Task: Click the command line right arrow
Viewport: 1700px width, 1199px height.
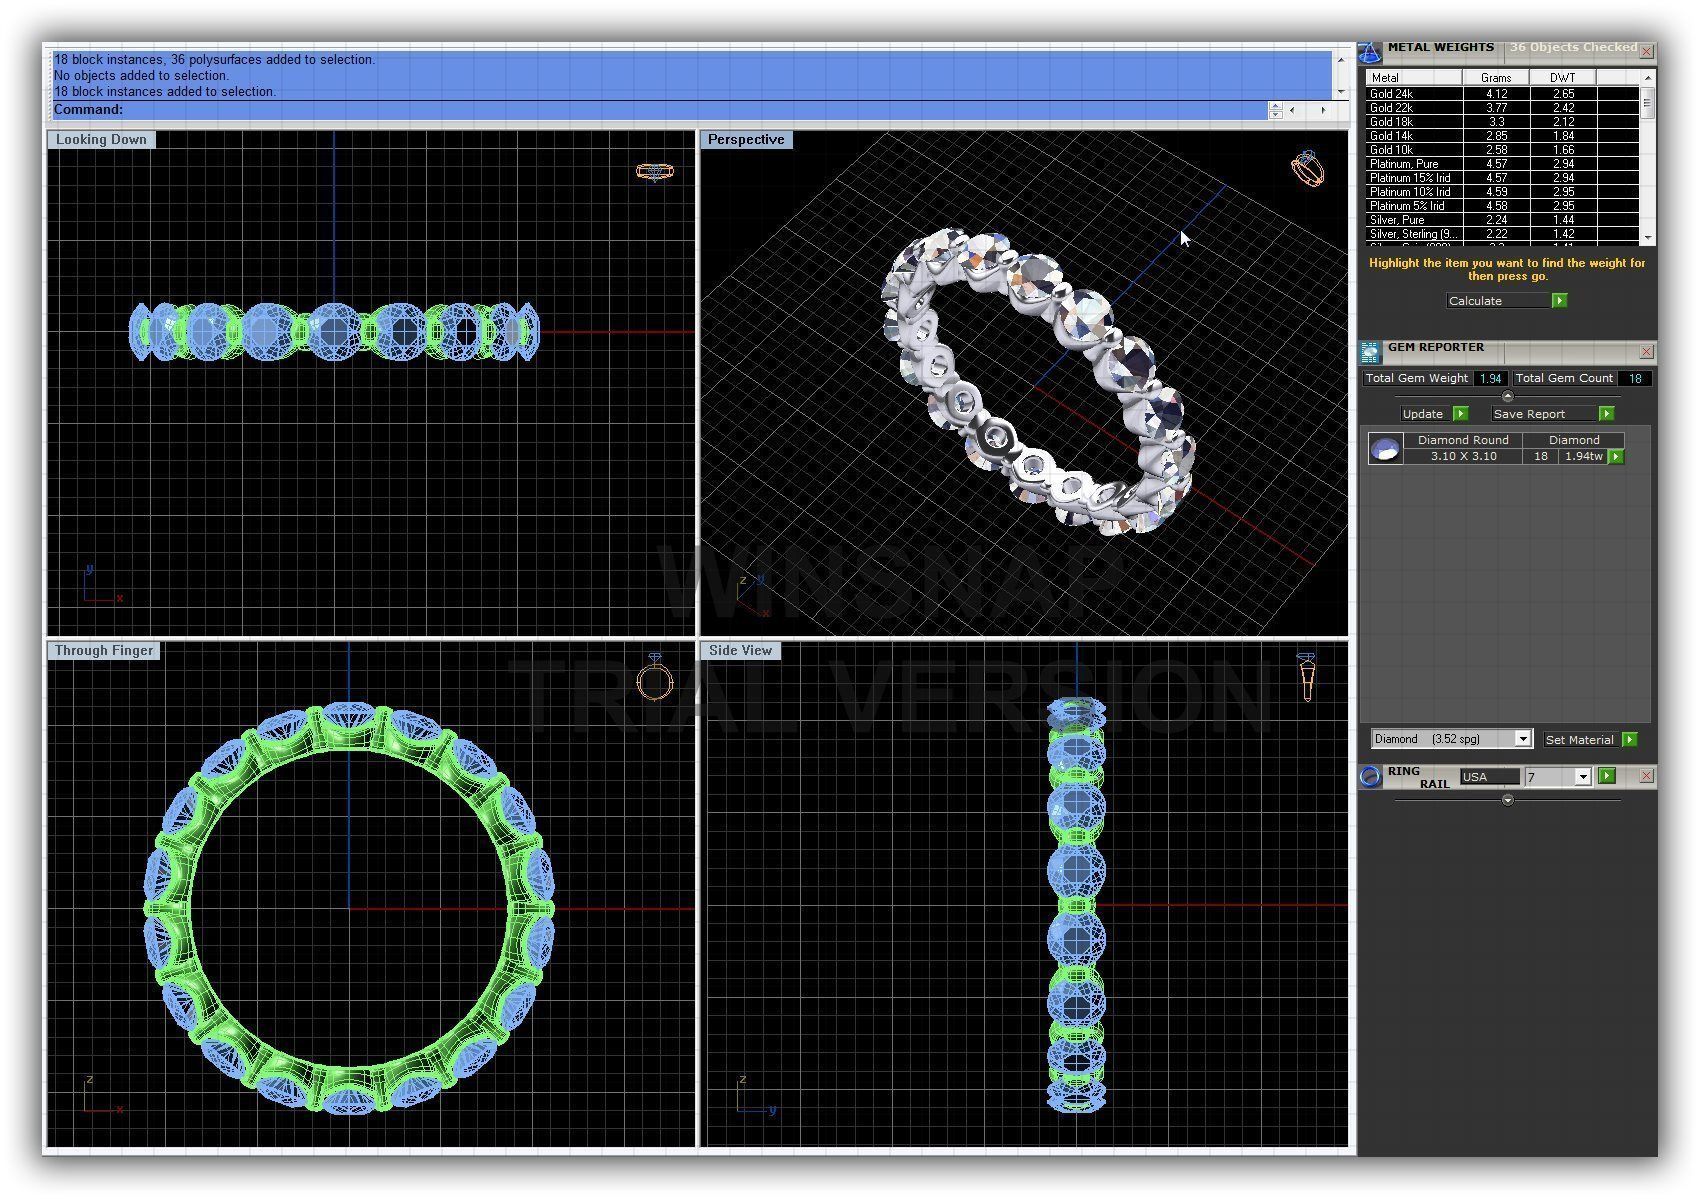Action: (1323, 110)
